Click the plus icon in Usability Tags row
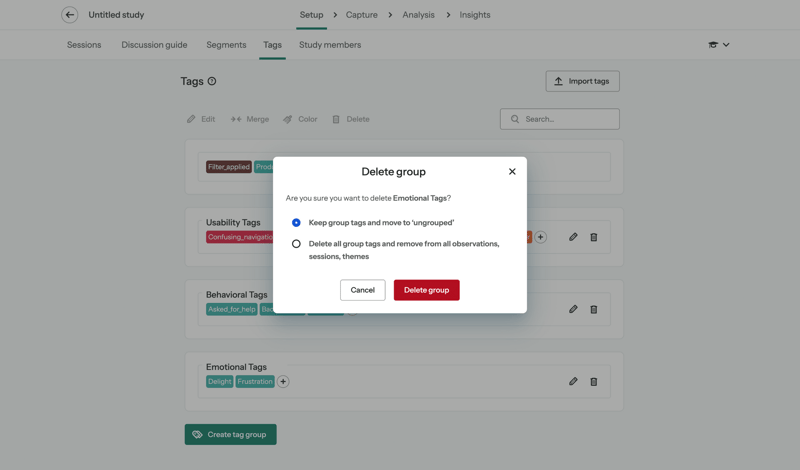Viewport: 800px width, 470px height. pos(540,237)
